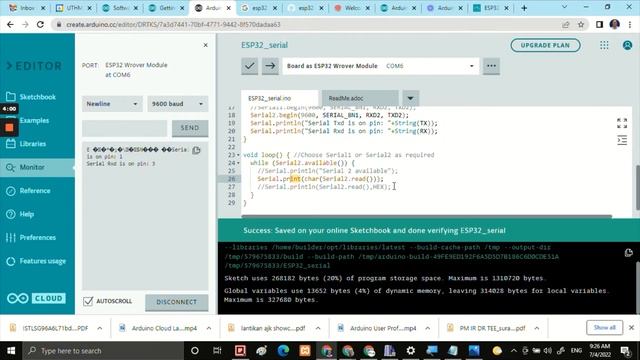
Task: Toggle the AUTOSCROLL checkbox
Action: [88, 301]
